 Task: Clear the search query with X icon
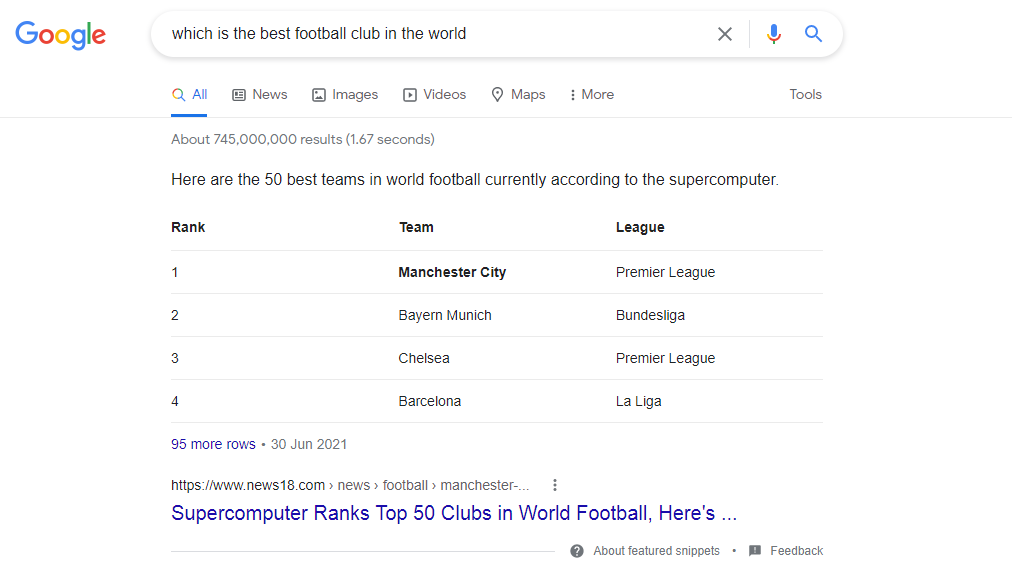click(725, 34)
